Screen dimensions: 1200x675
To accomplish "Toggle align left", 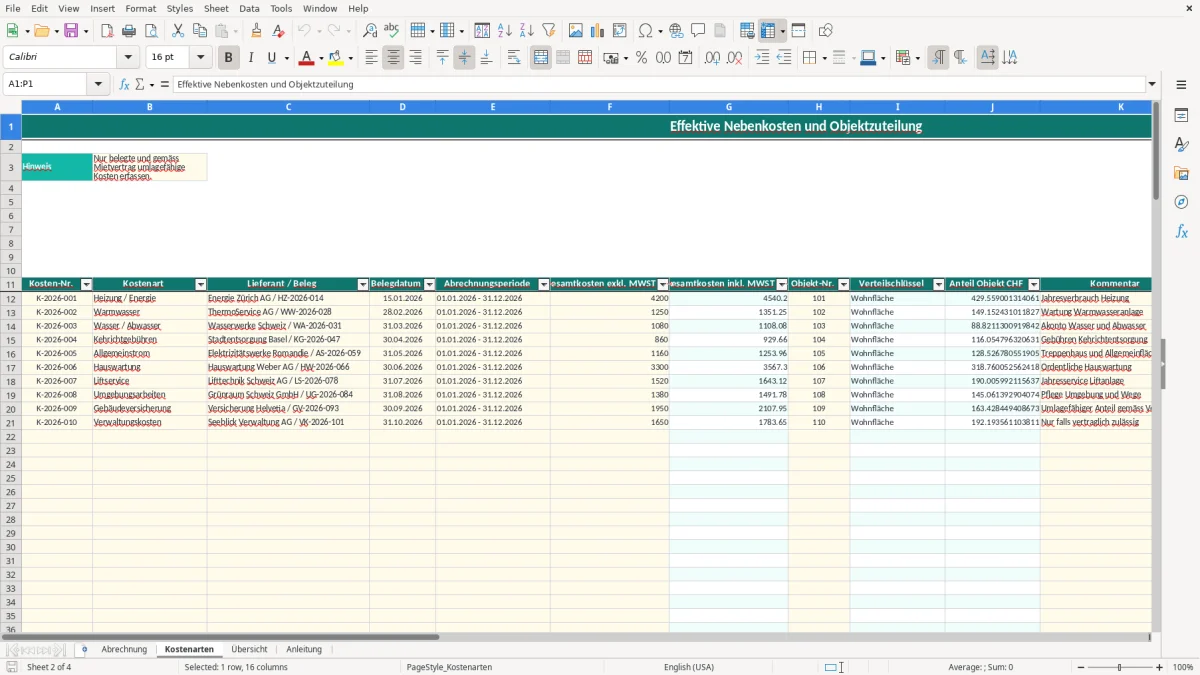I will point(371,58).
